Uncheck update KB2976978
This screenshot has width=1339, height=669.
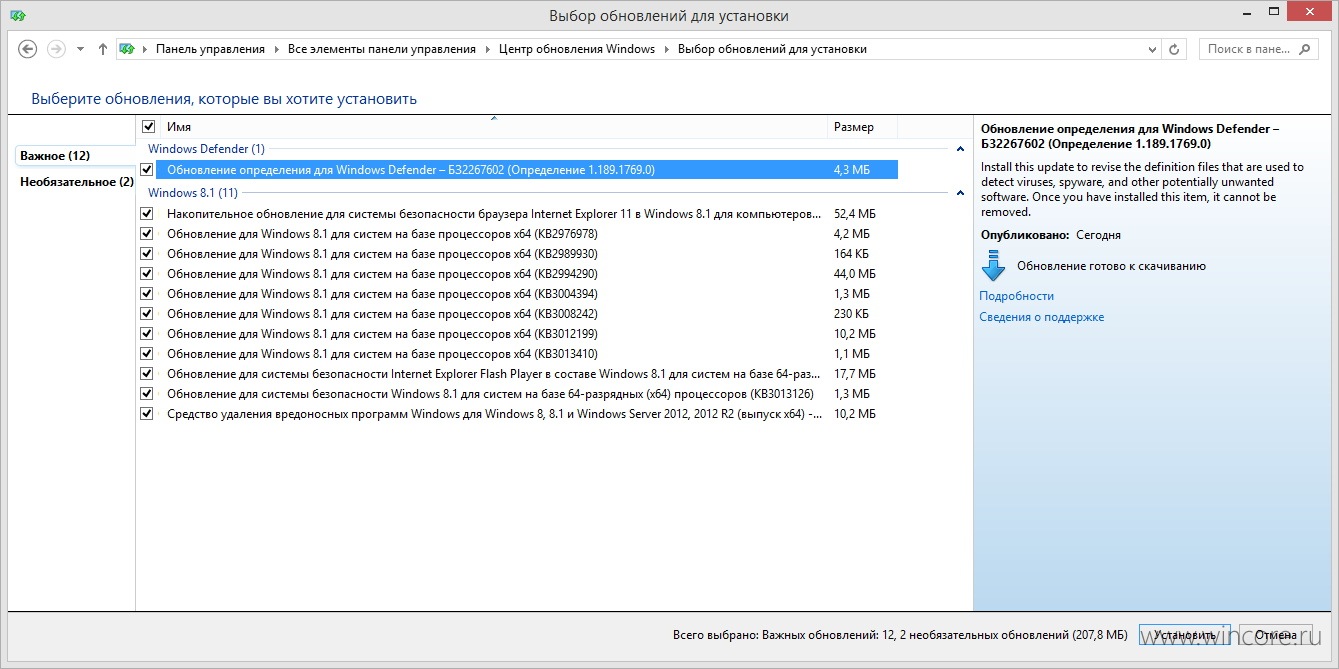pos(147,234)
